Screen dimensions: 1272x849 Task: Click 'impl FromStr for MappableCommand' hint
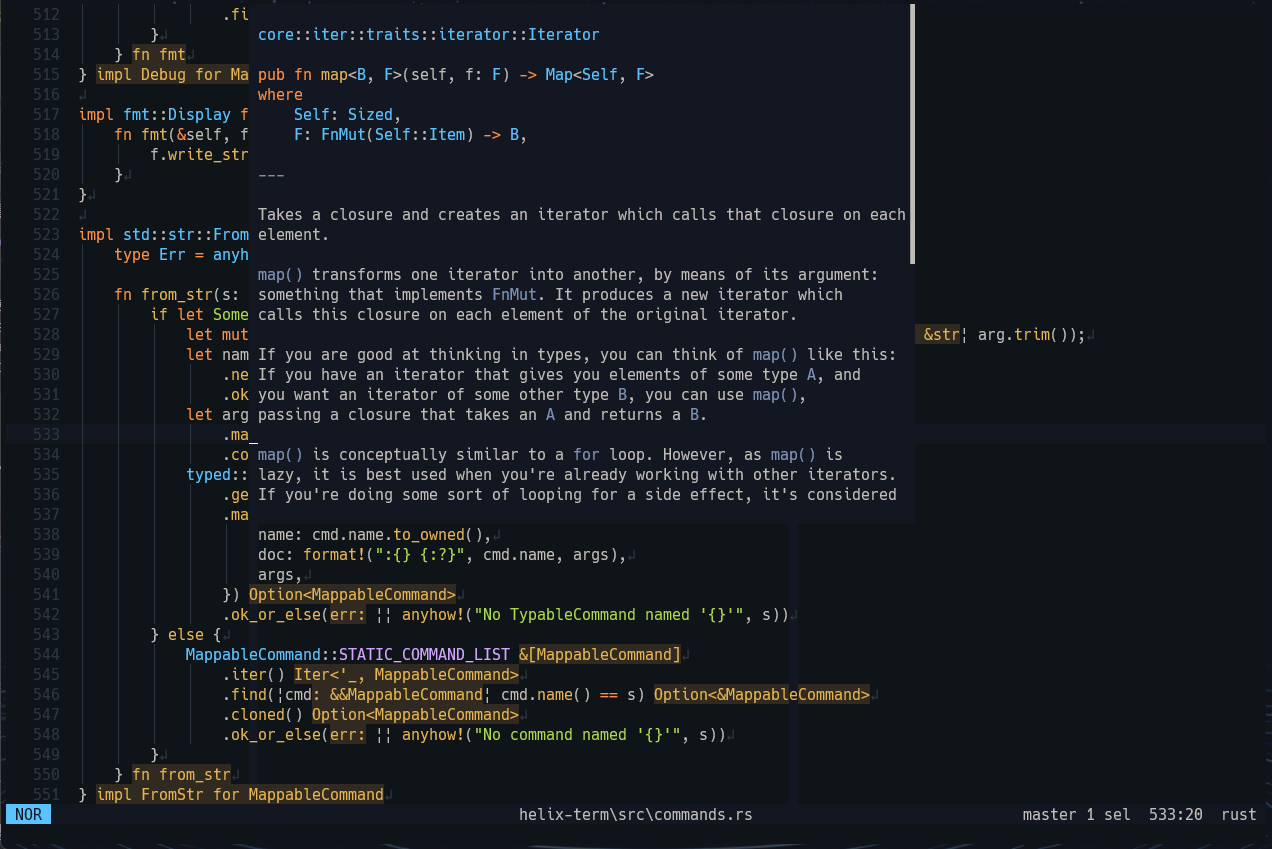pos(240,794)
